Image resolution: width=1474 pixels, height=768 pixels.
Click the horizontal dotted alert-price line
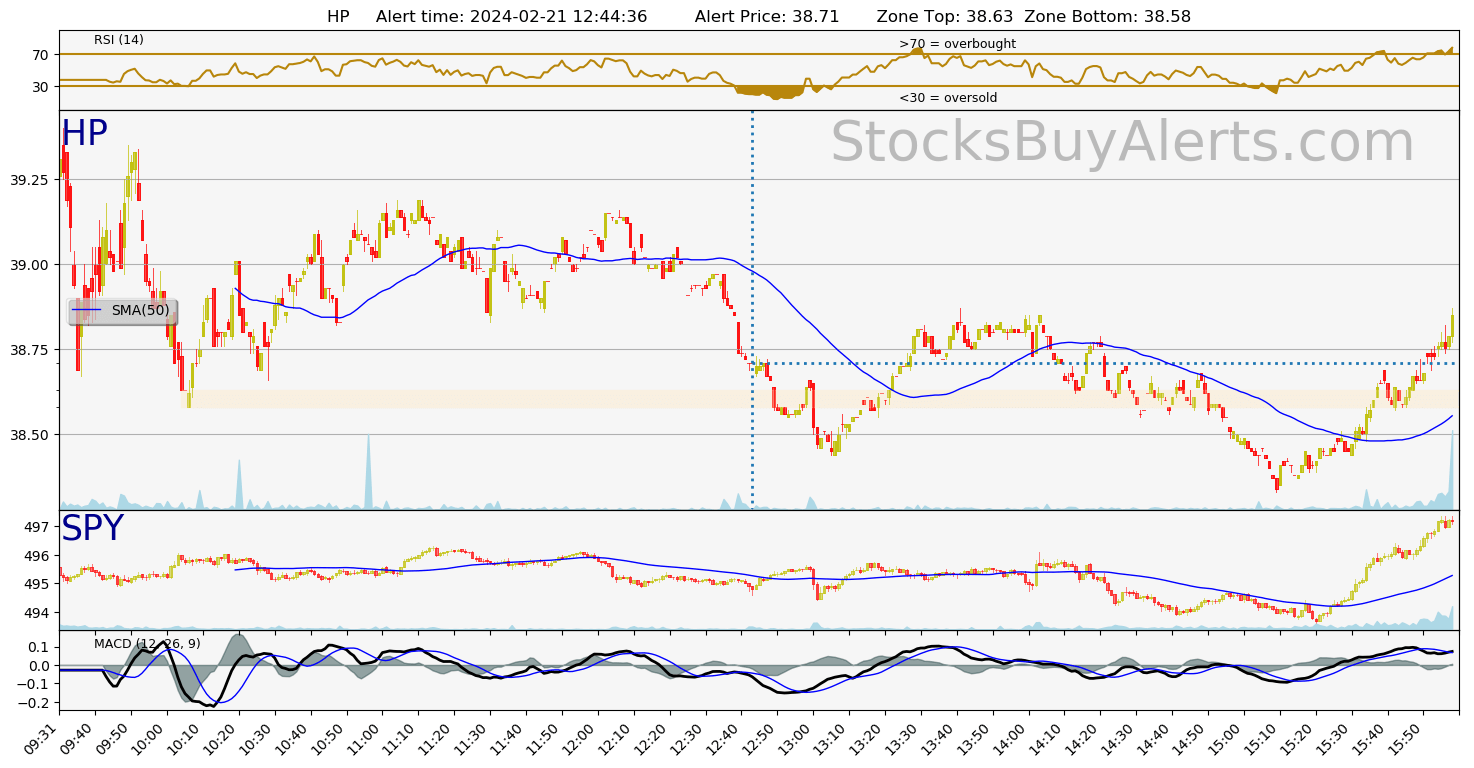coord(1104,363)
